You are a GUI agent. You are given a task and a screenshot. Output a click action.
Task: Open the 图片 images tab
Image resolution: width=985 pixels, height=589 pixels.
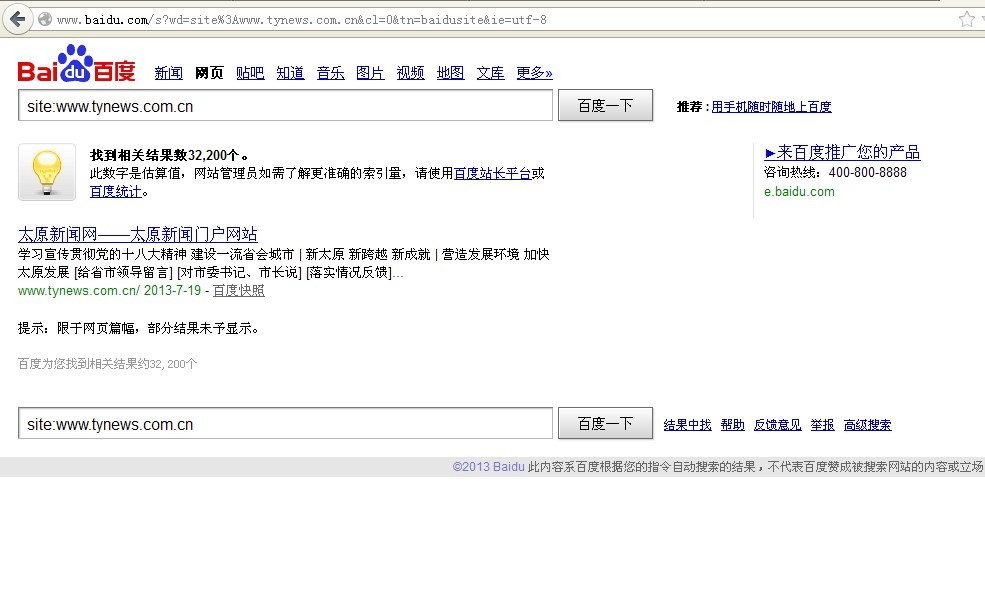[x=370, y=73]
